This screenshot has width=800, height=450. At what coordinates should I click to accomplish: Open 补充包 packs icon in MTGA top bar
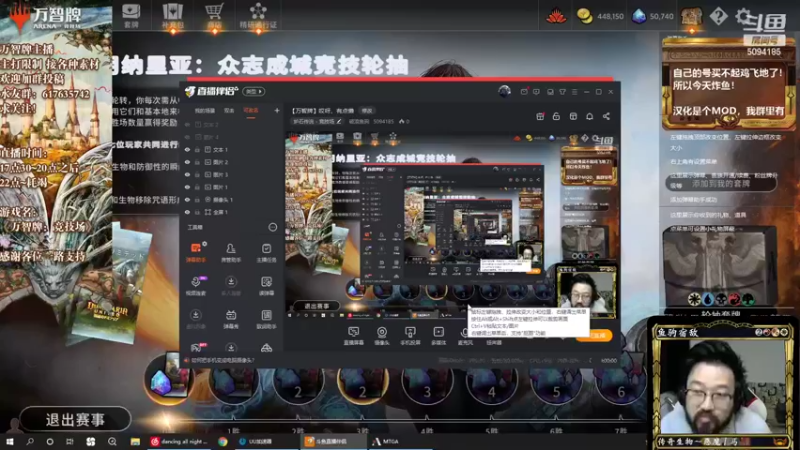[172, 15]
